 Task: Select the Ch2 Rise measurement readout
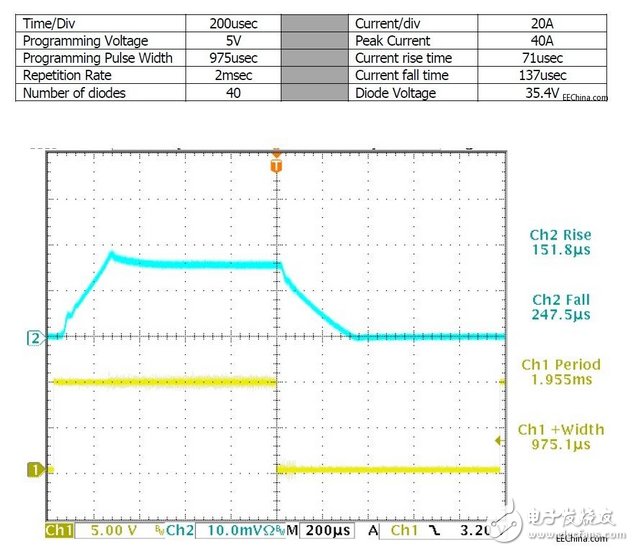561,243
